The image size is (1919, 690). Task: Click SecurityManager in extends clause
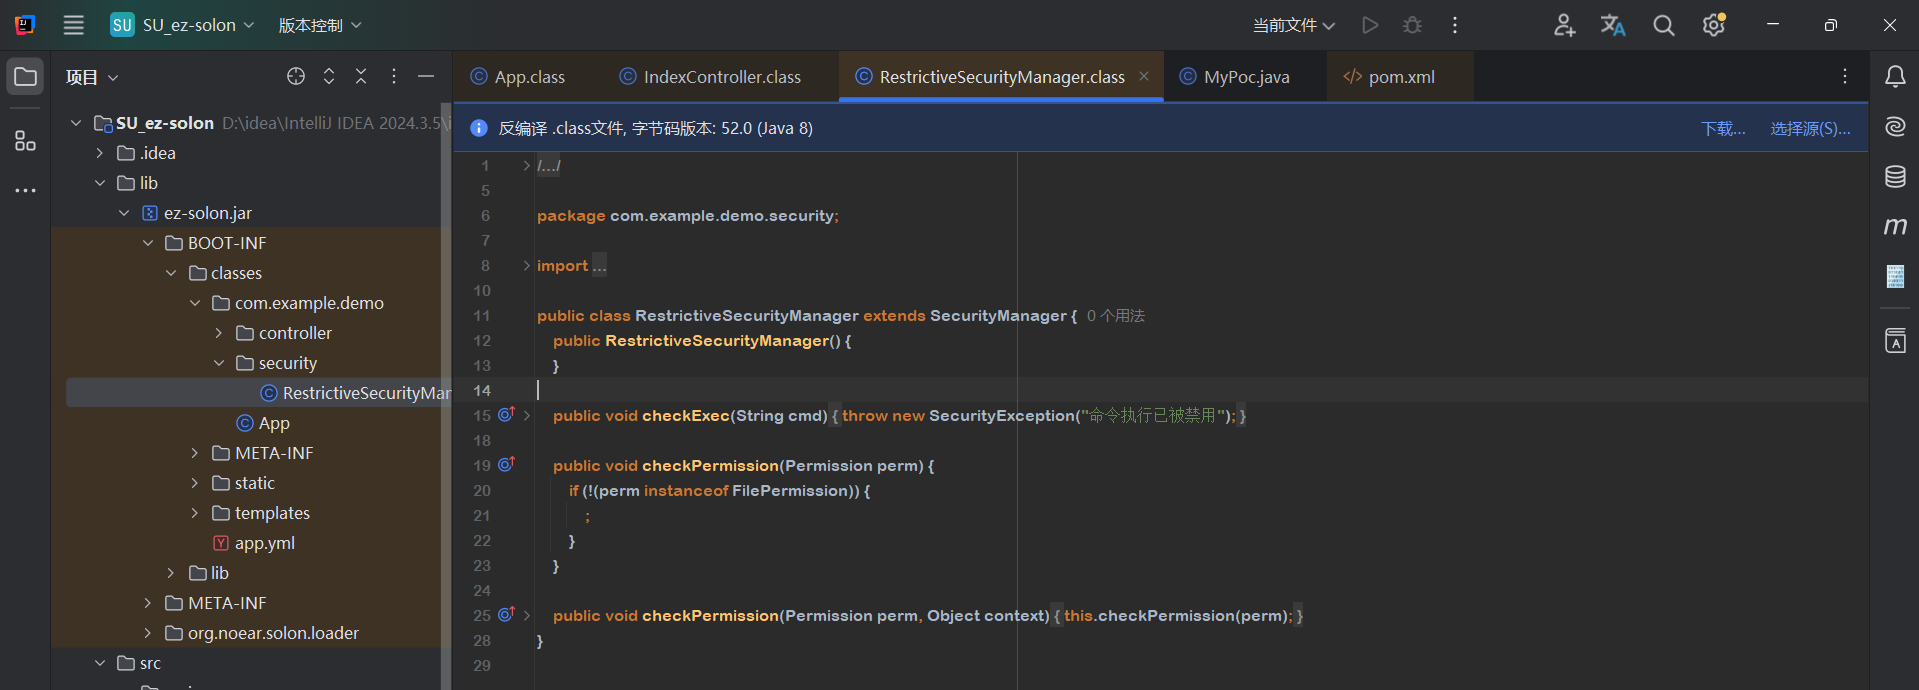point(998,316)
